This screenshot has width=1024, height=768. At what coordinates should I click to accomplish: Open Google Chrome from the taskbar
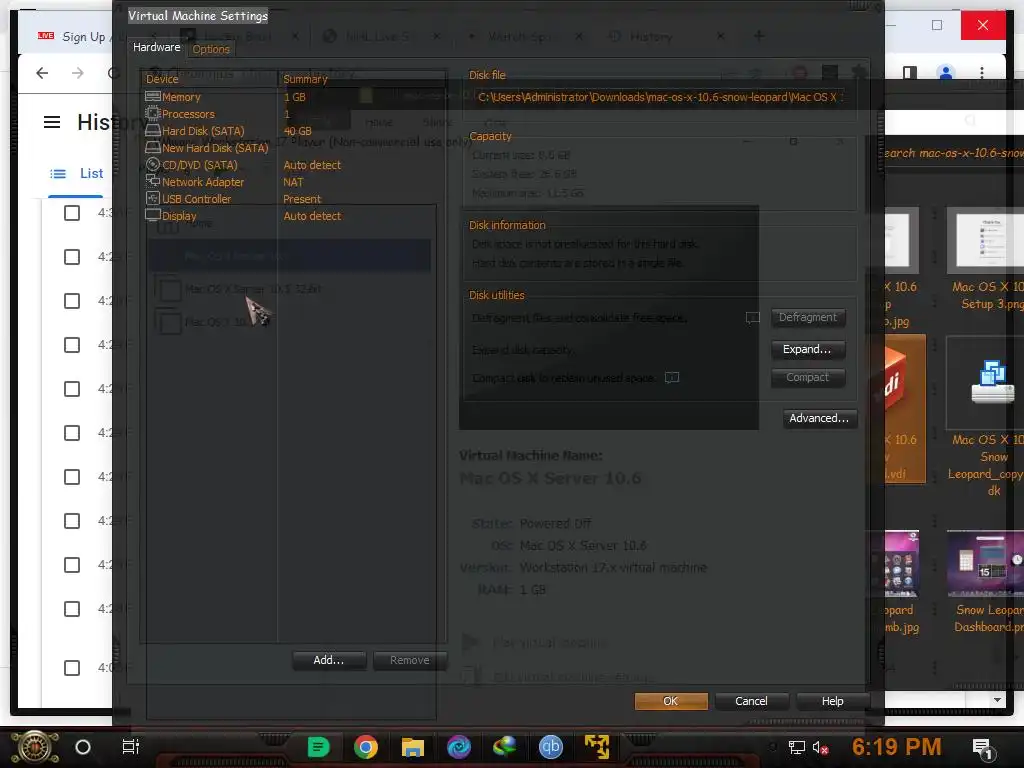(366, 747)
